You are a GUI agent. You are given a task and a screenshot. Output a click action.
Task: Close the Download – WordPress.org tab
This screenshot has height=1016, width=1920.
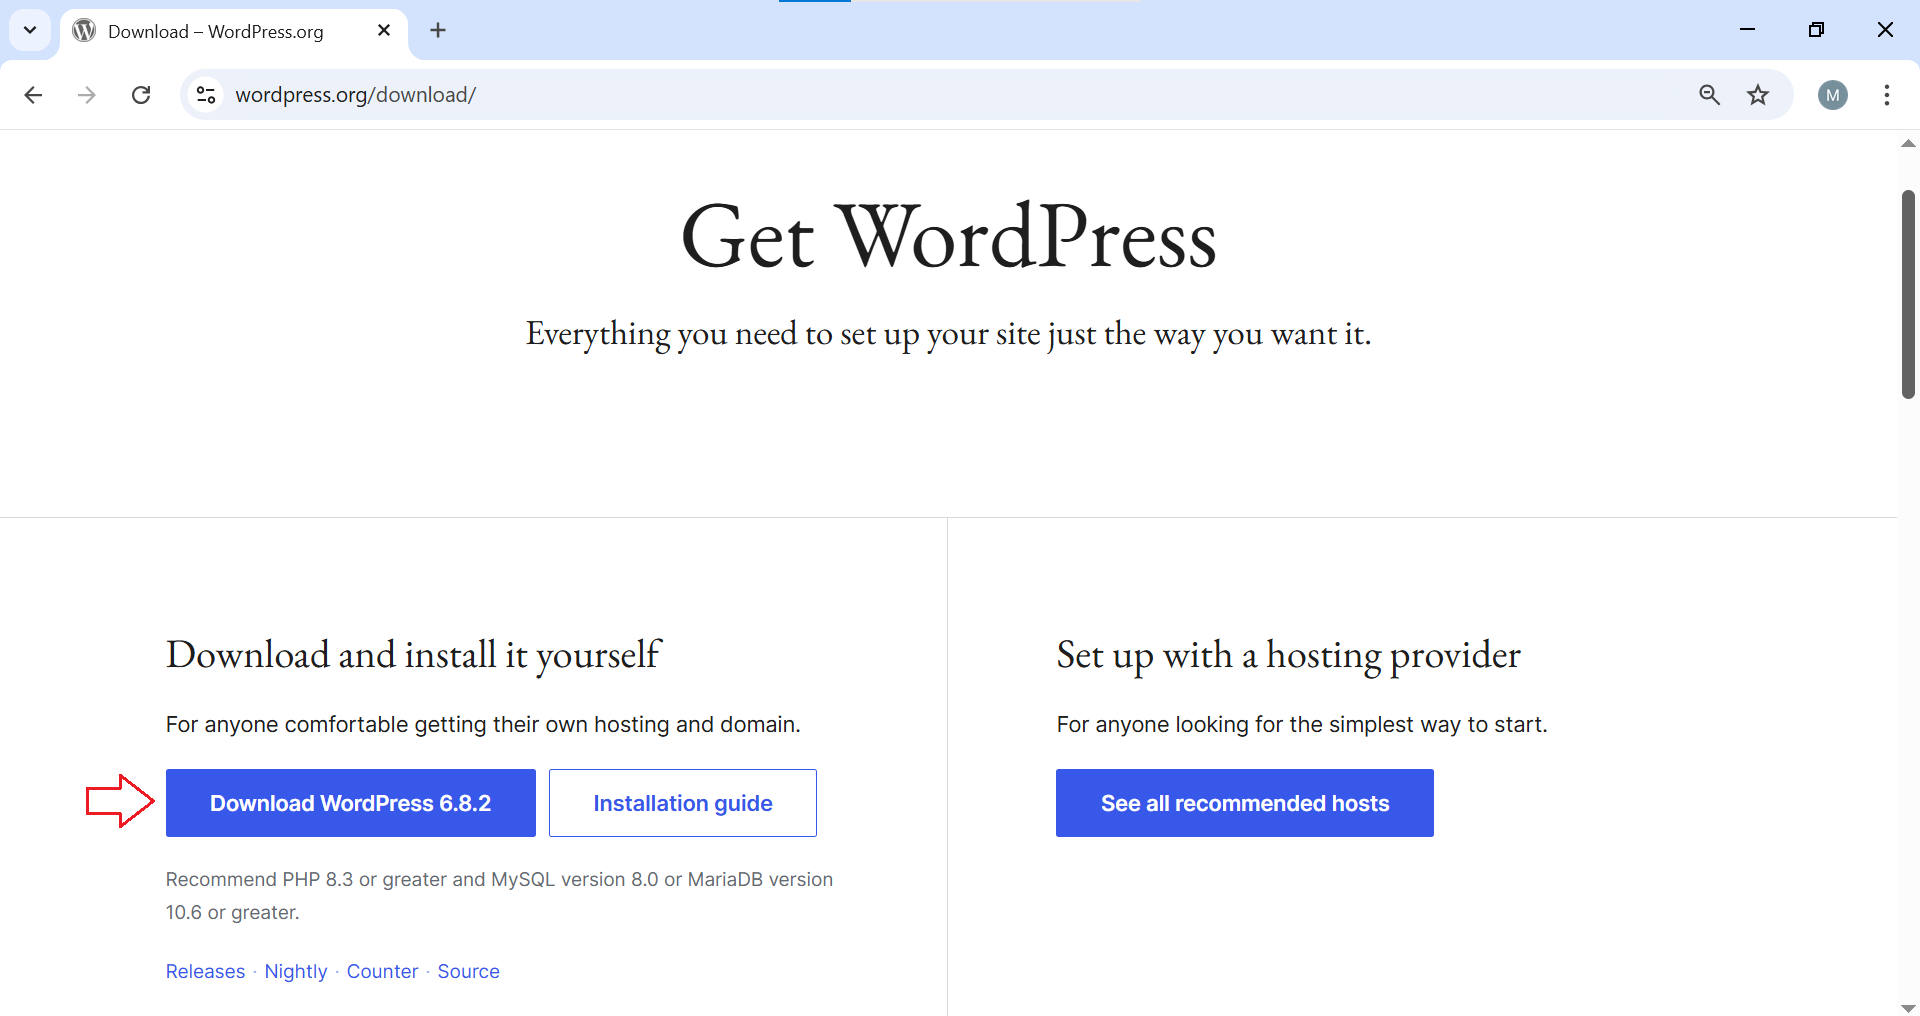click(x=384, y=30)
